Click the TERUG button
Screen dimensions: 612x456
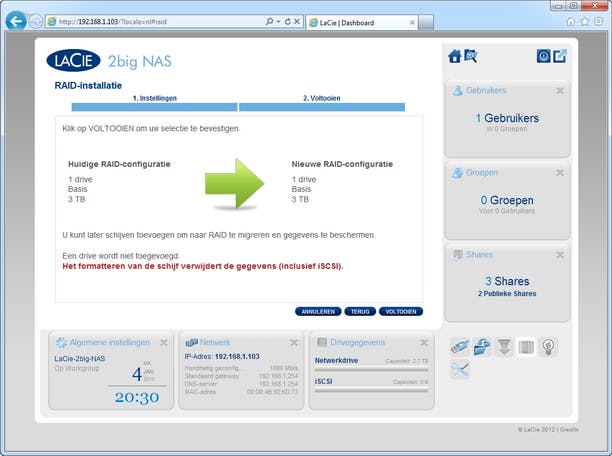pyautogui.click(x=360, y=312)
